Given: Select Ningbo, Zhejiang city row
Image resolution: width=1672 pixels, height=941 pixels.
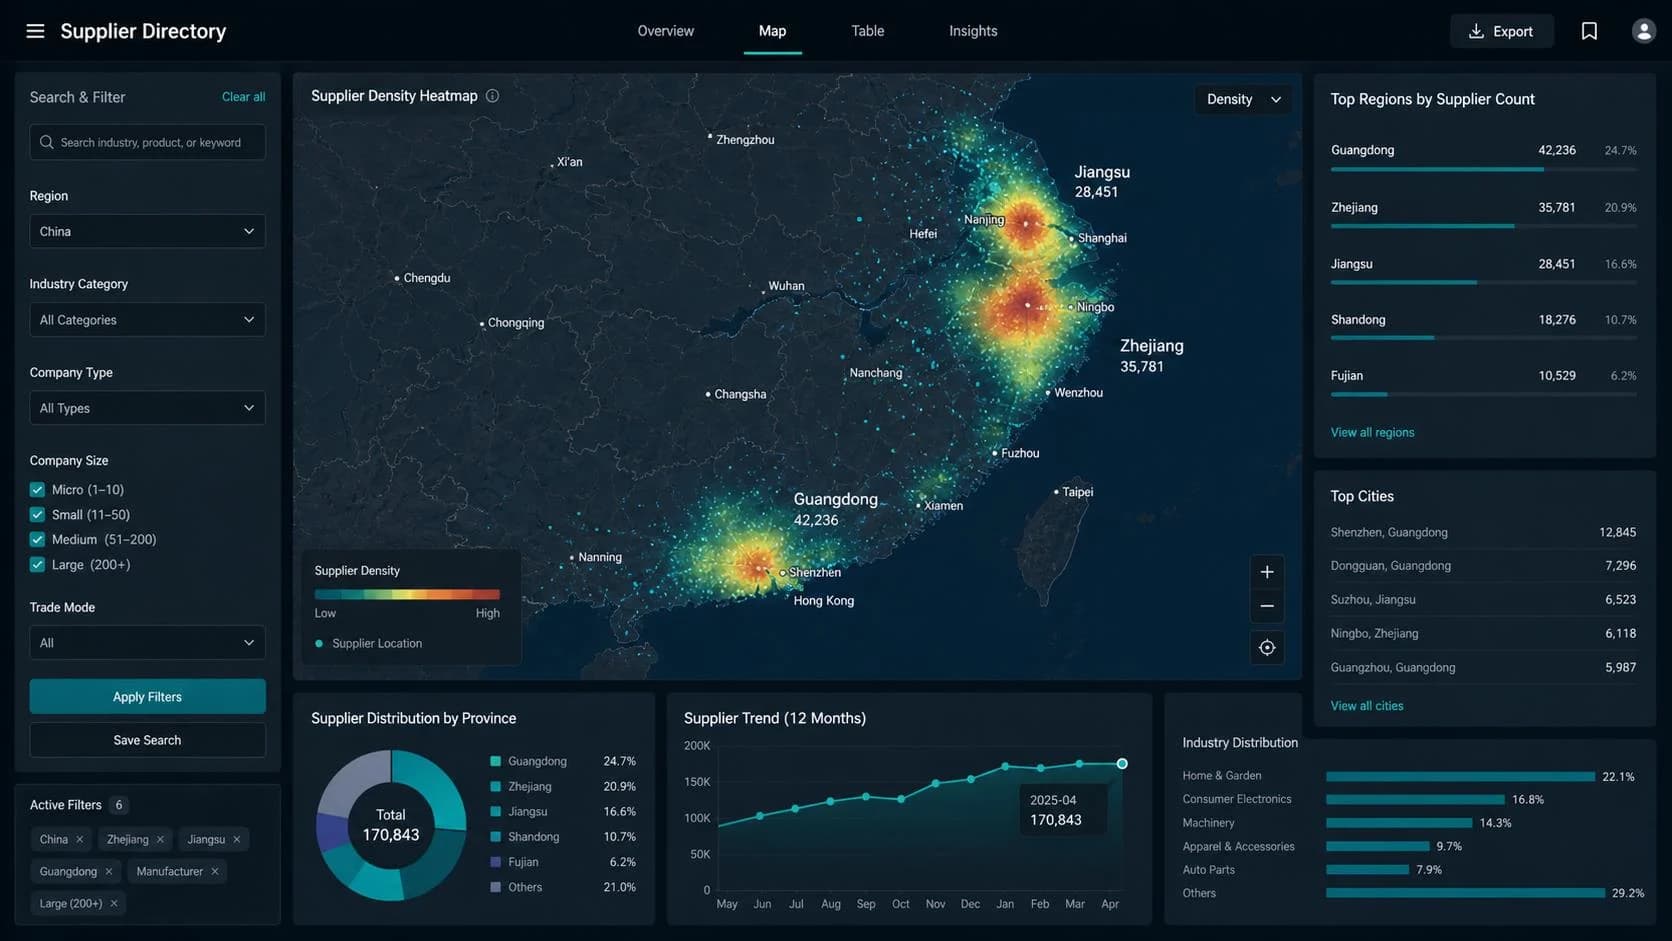Looking at the screenshot, I should coord(1483,633).
